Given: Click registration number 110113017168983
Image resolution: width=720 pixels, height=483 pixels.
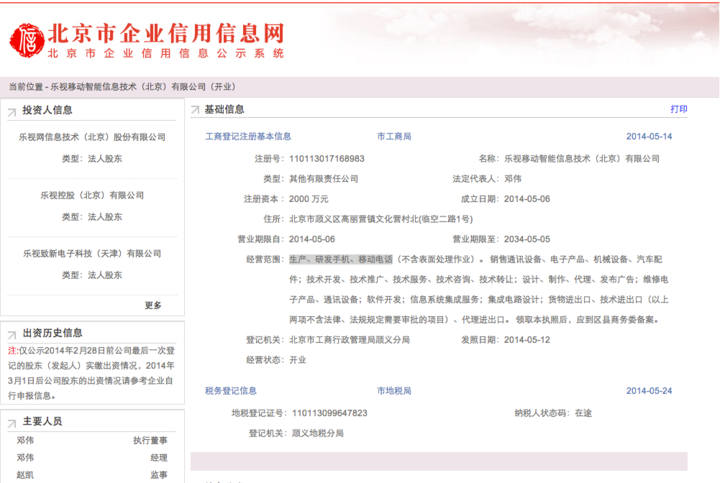Looking at the screenshot, I should pyautogui.click(x=325, y=158).
